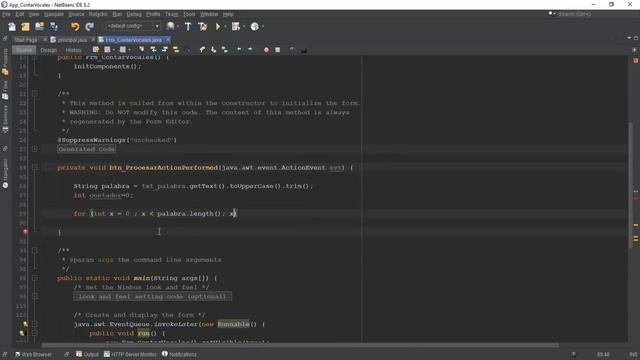This screenshot has height=360, width=640.
Task: Close the Frm_ContarVocales.java tab
Action: click(168, 40)
